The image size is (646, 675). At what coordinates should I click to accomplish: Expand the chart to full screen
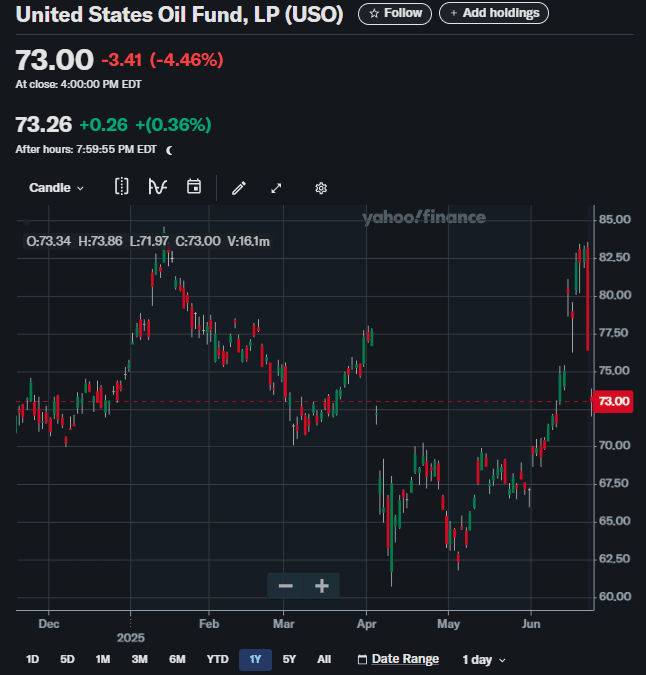(277, 188)
